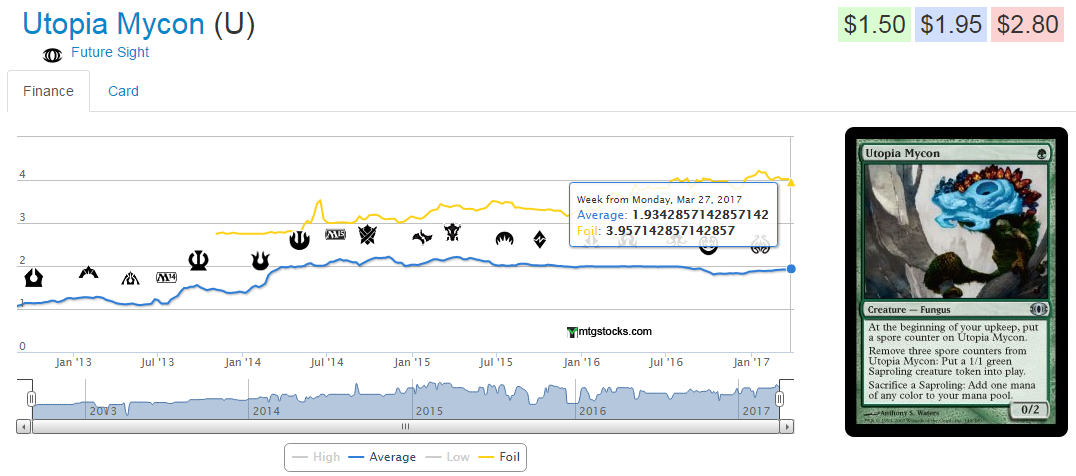
Task: Click the Born of the Gods set marker
Action: pos(259,260)
